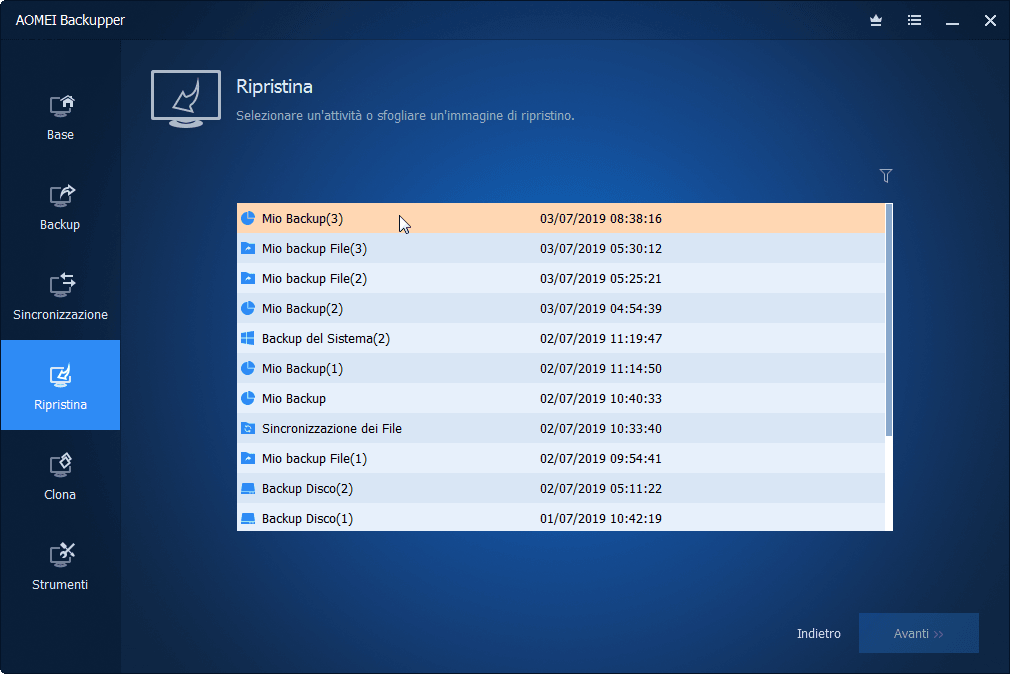Open the Base section in sidebar
The height and width of the screenshot is (674, 1010).
[61, 118]
